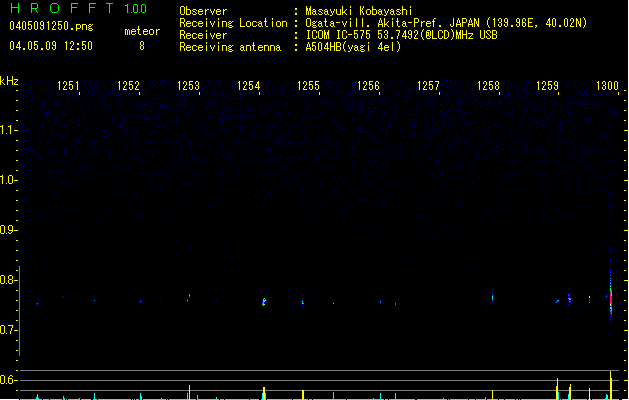Click the 1253 time axis label
Viewport: 629px width, 400px height.
tap(188, 85)
